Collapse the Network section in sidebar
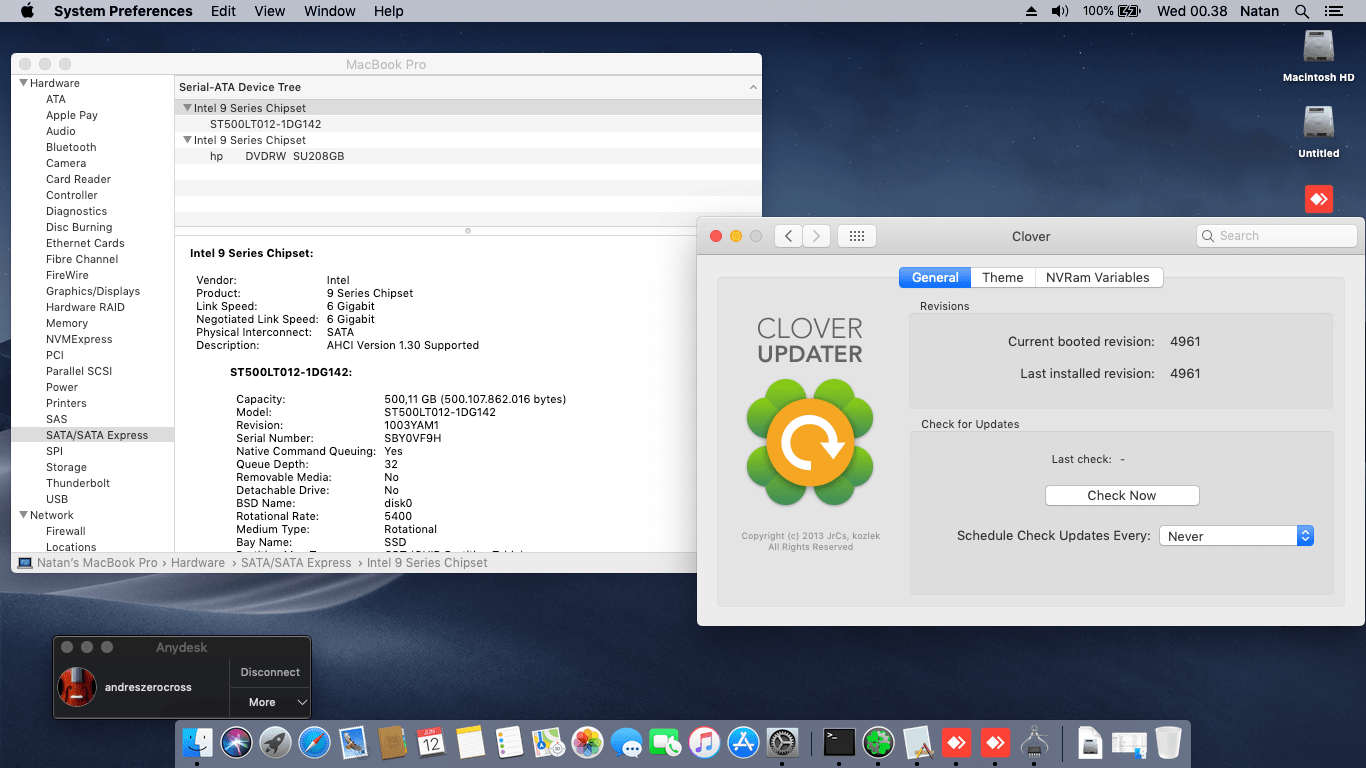The height and width of the screenshot is (768, 1366). [x=23, y=515]
